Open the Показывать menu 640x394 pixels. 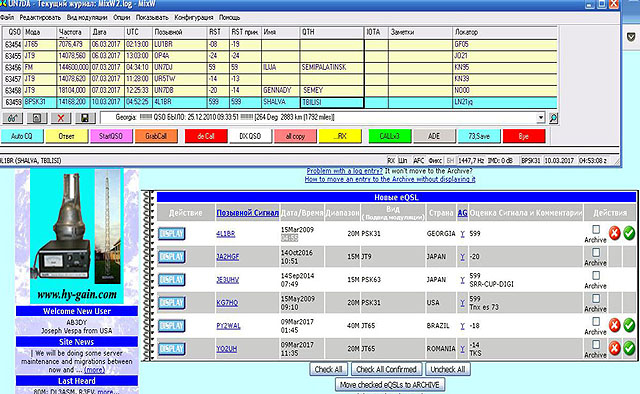[x=152, y=18]
